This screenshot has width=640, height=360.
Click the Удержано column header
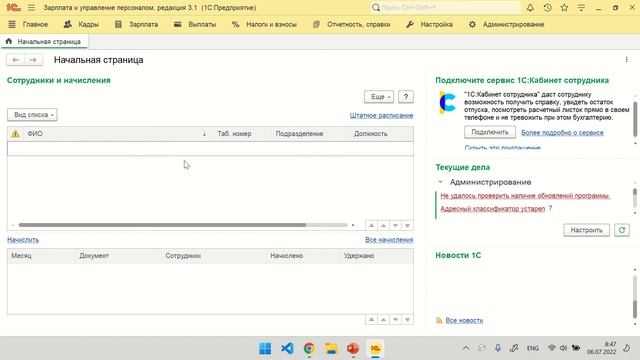[x=359, y=256]
